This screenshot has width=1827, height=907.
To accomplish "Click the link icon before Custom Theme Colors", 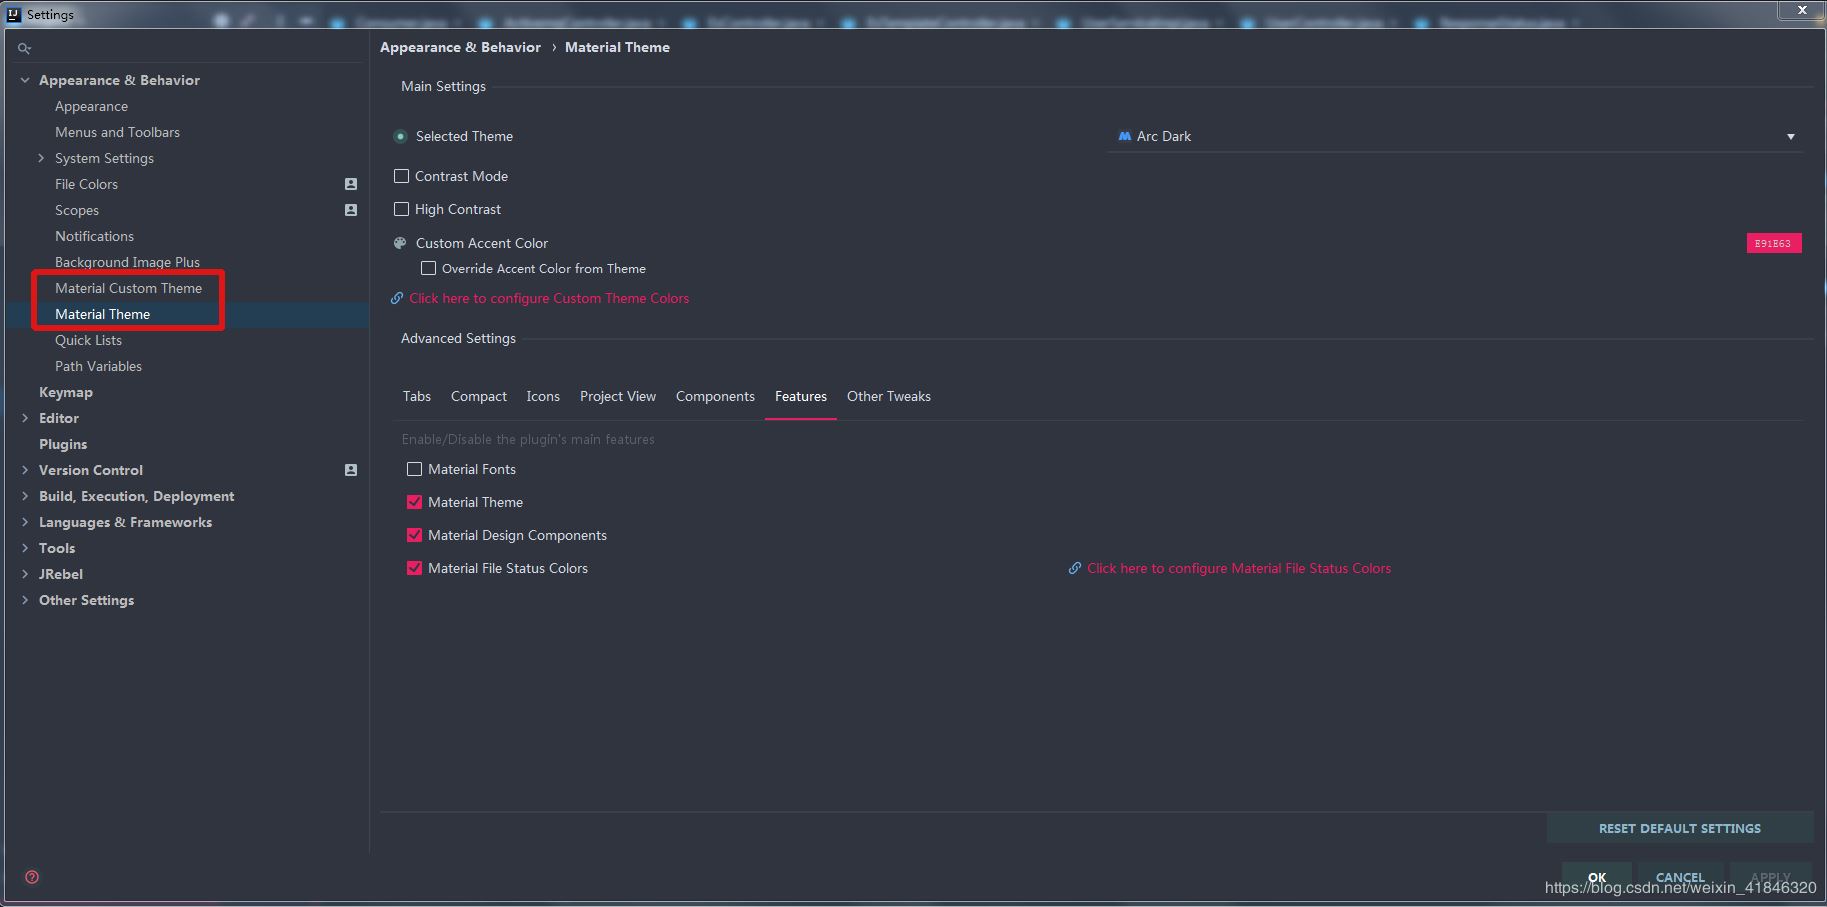I will tap(396, 298).
